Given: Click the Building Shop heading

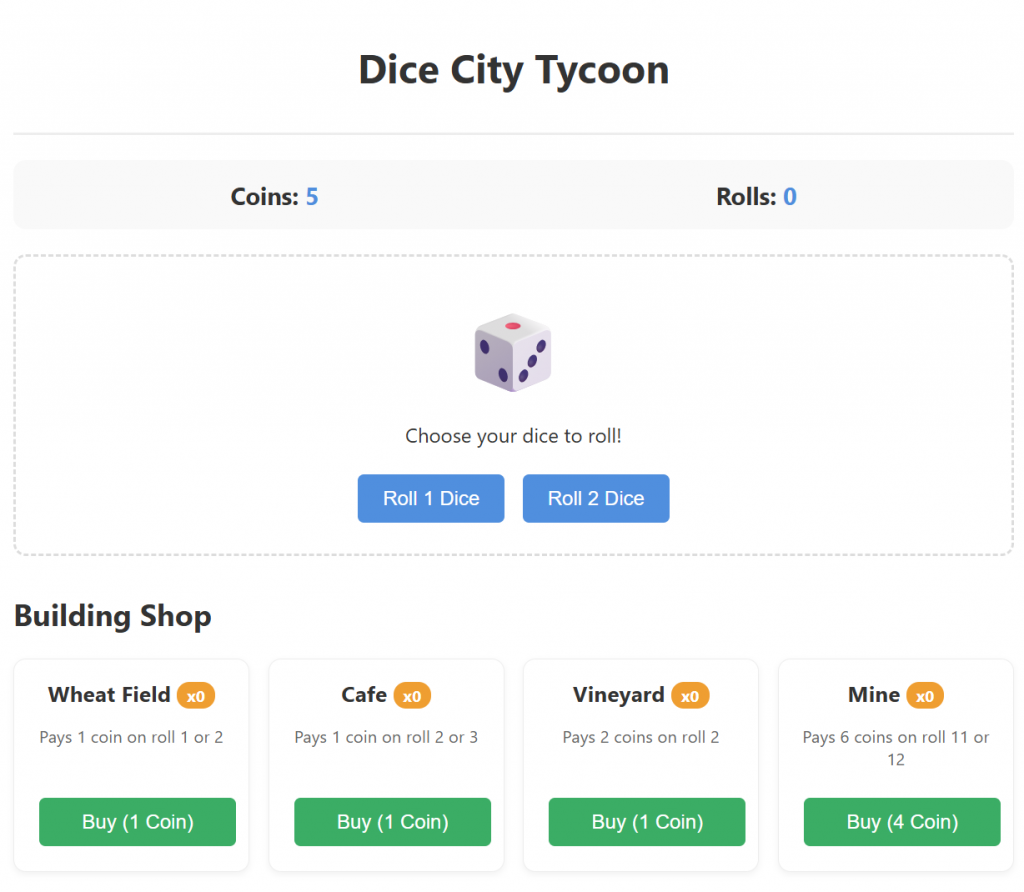Looking at the screenshot, I should point(113,616).
